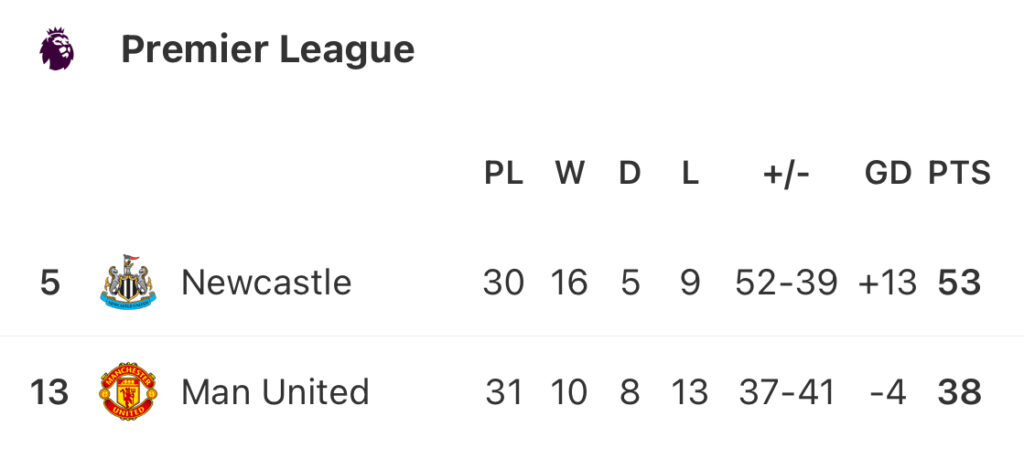Click the PTS column header
The width and height of the screenshot is (1024, 459).
[x=959, y=174]
